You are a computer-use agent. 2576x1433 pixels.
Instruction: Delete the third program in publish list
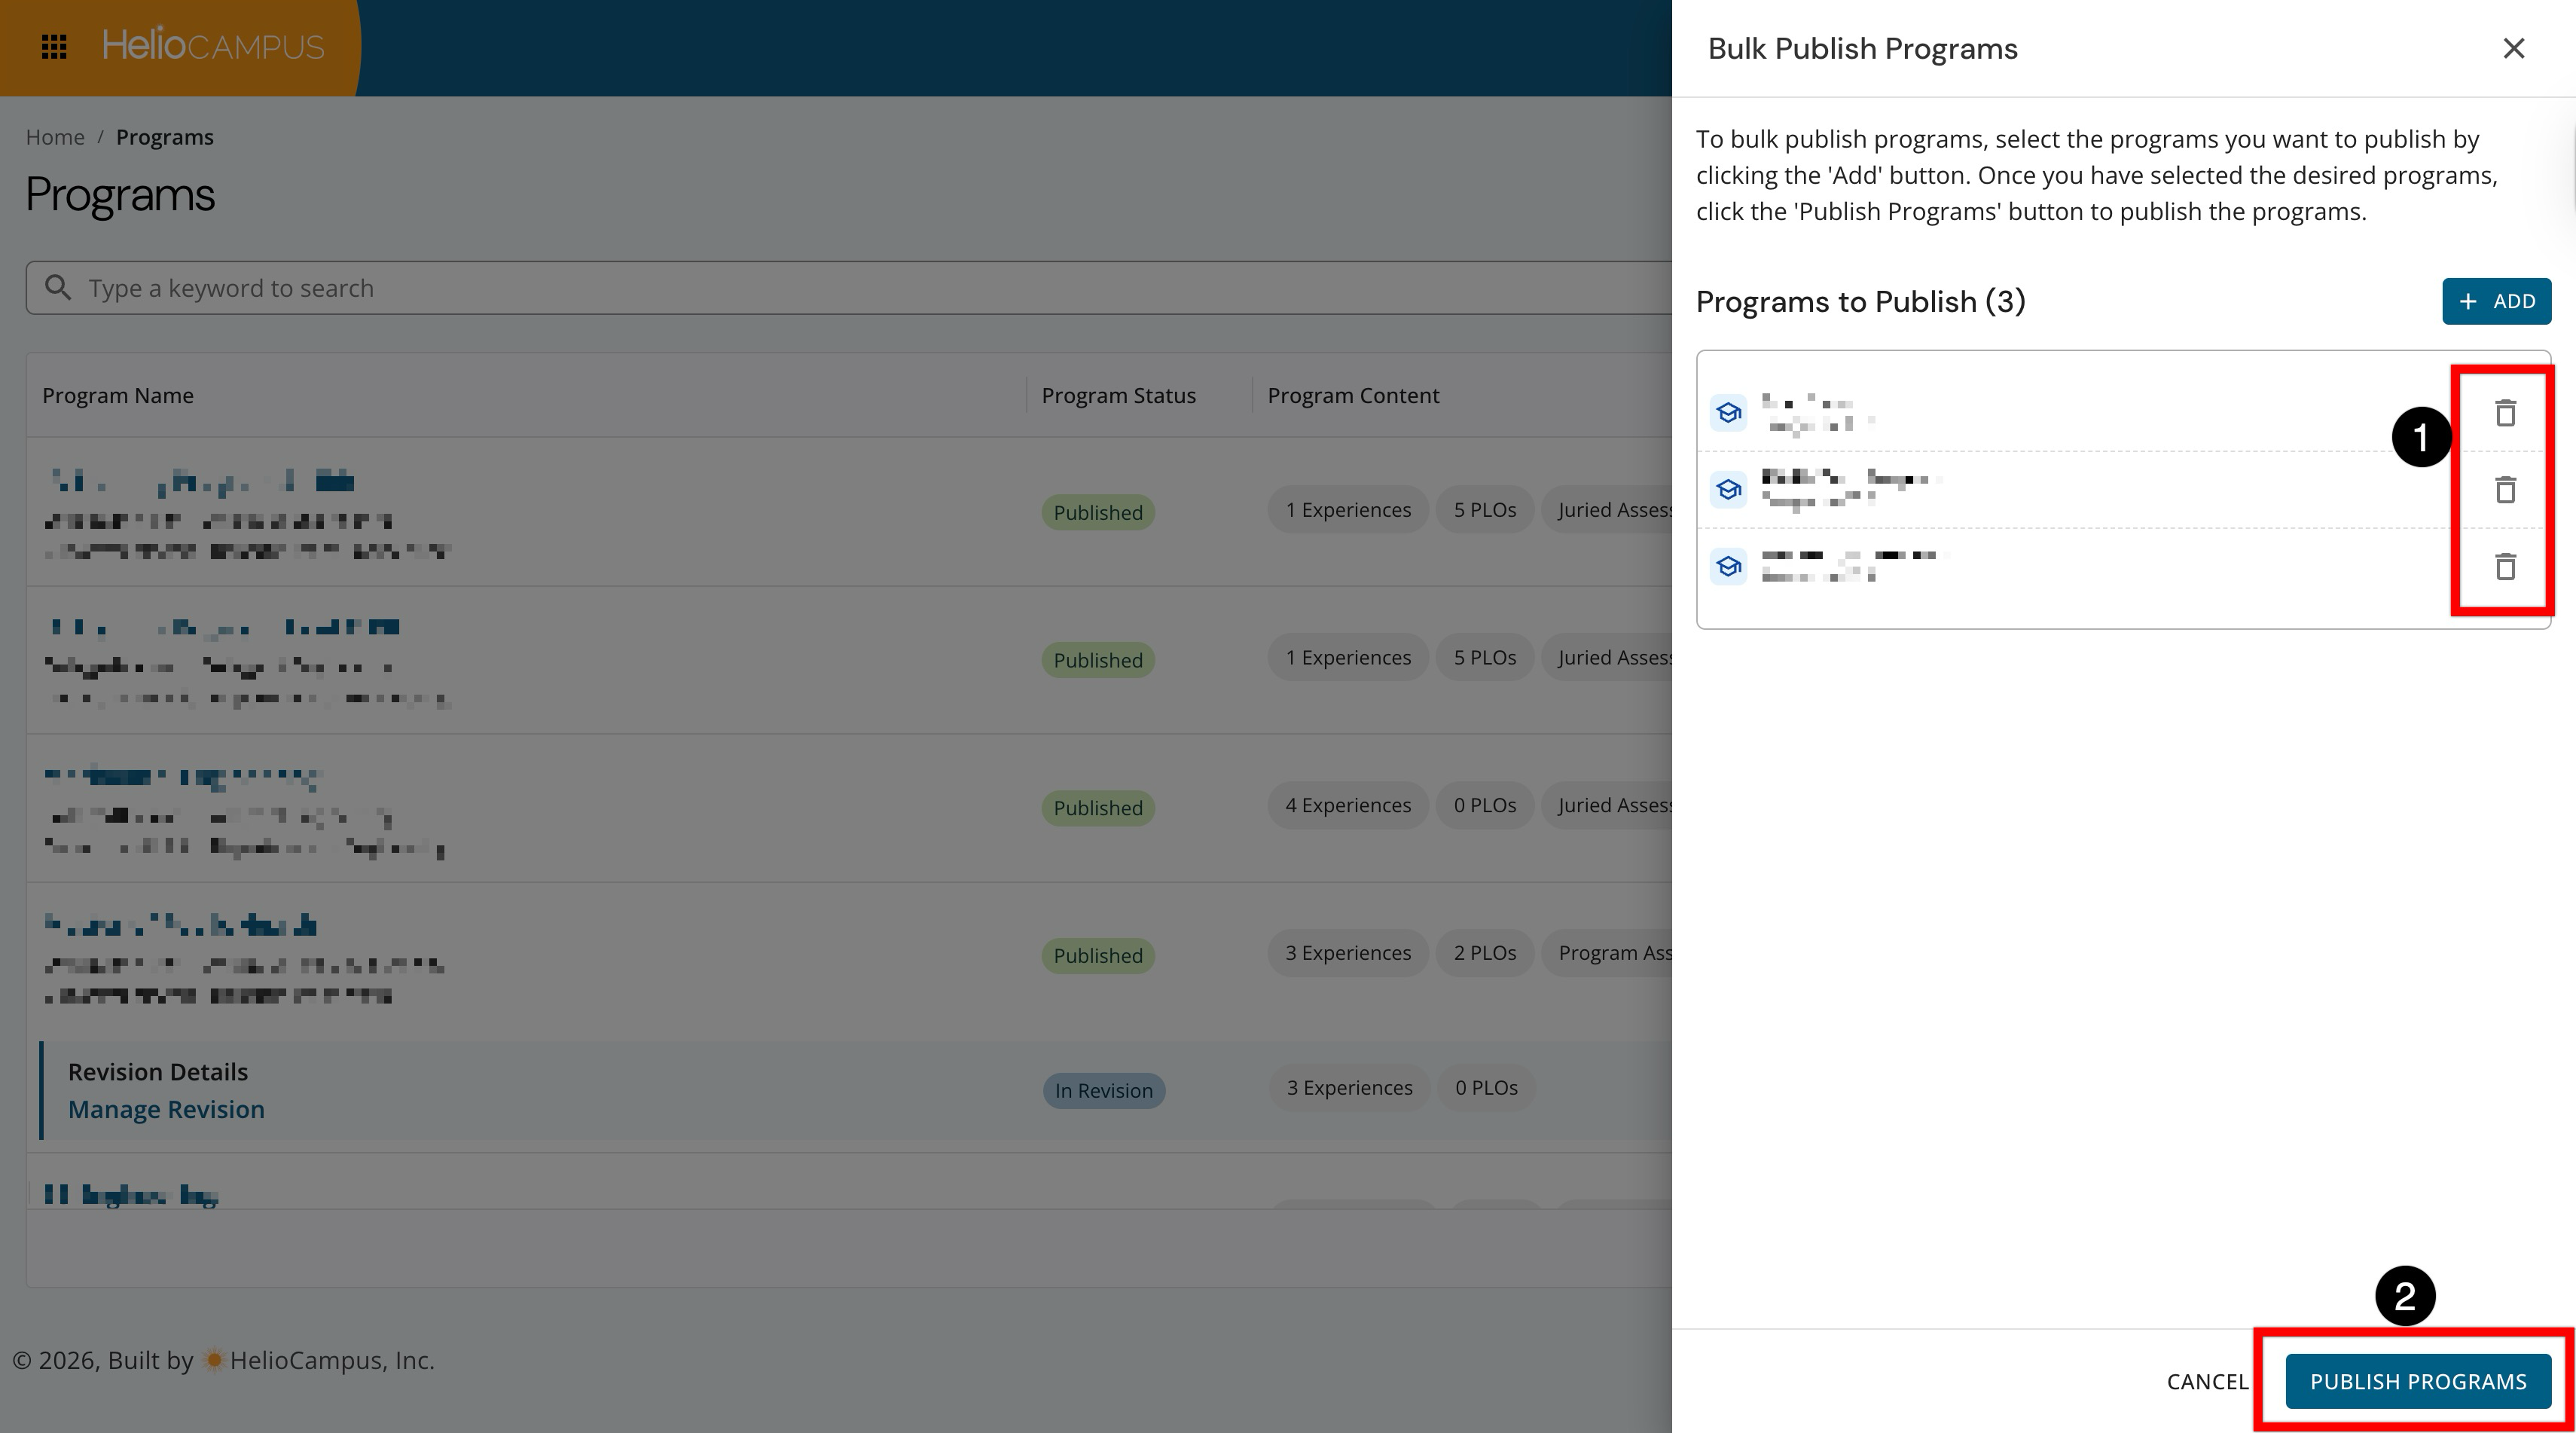(x=2505, y=567)
